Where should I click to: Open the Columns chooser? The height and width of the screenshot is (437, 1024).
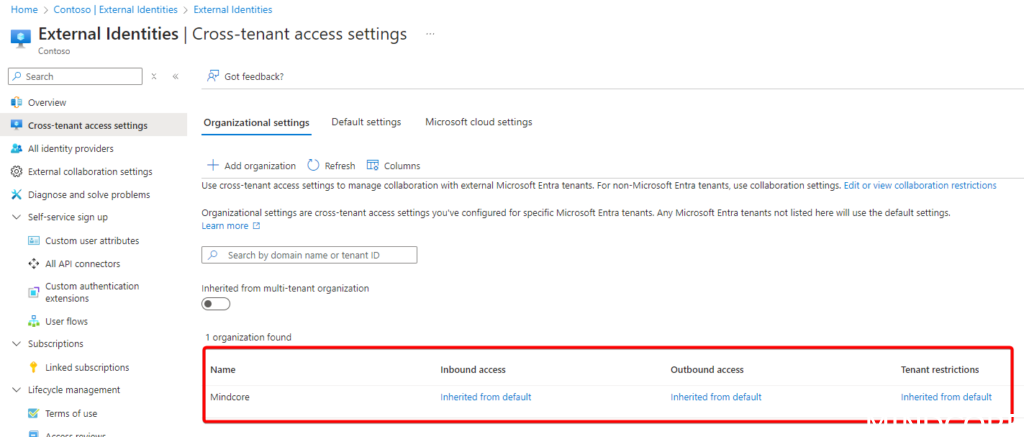point(393,166)
